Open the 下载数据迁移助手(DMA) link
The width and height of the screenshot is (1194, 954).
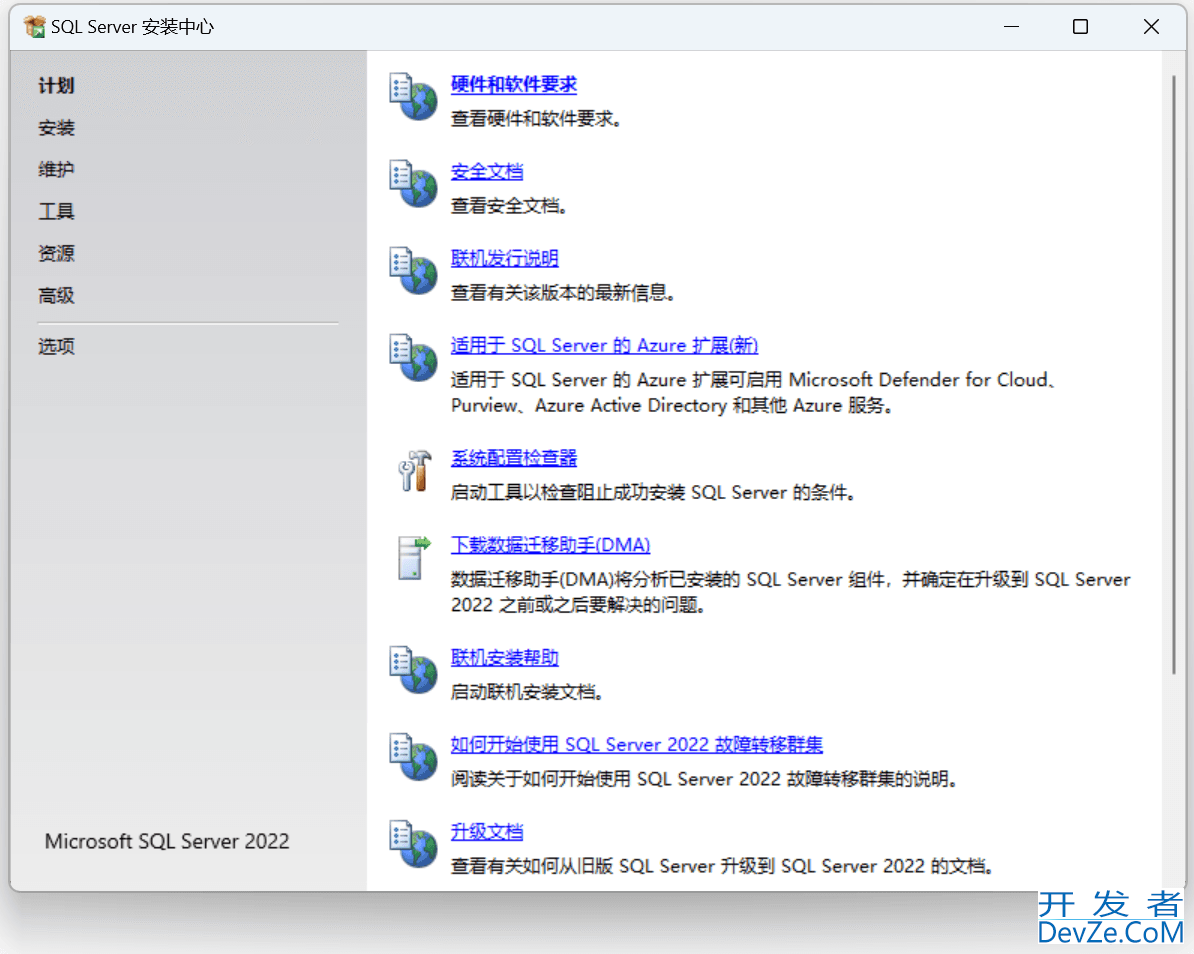click(550, 544)
